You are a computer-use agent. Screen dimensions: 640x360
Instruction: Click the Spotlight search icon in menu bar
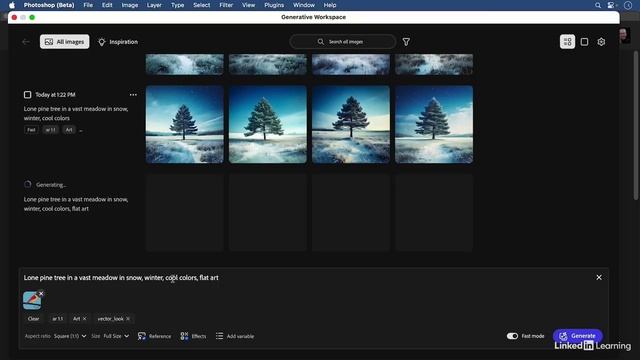tap(598, 5)
